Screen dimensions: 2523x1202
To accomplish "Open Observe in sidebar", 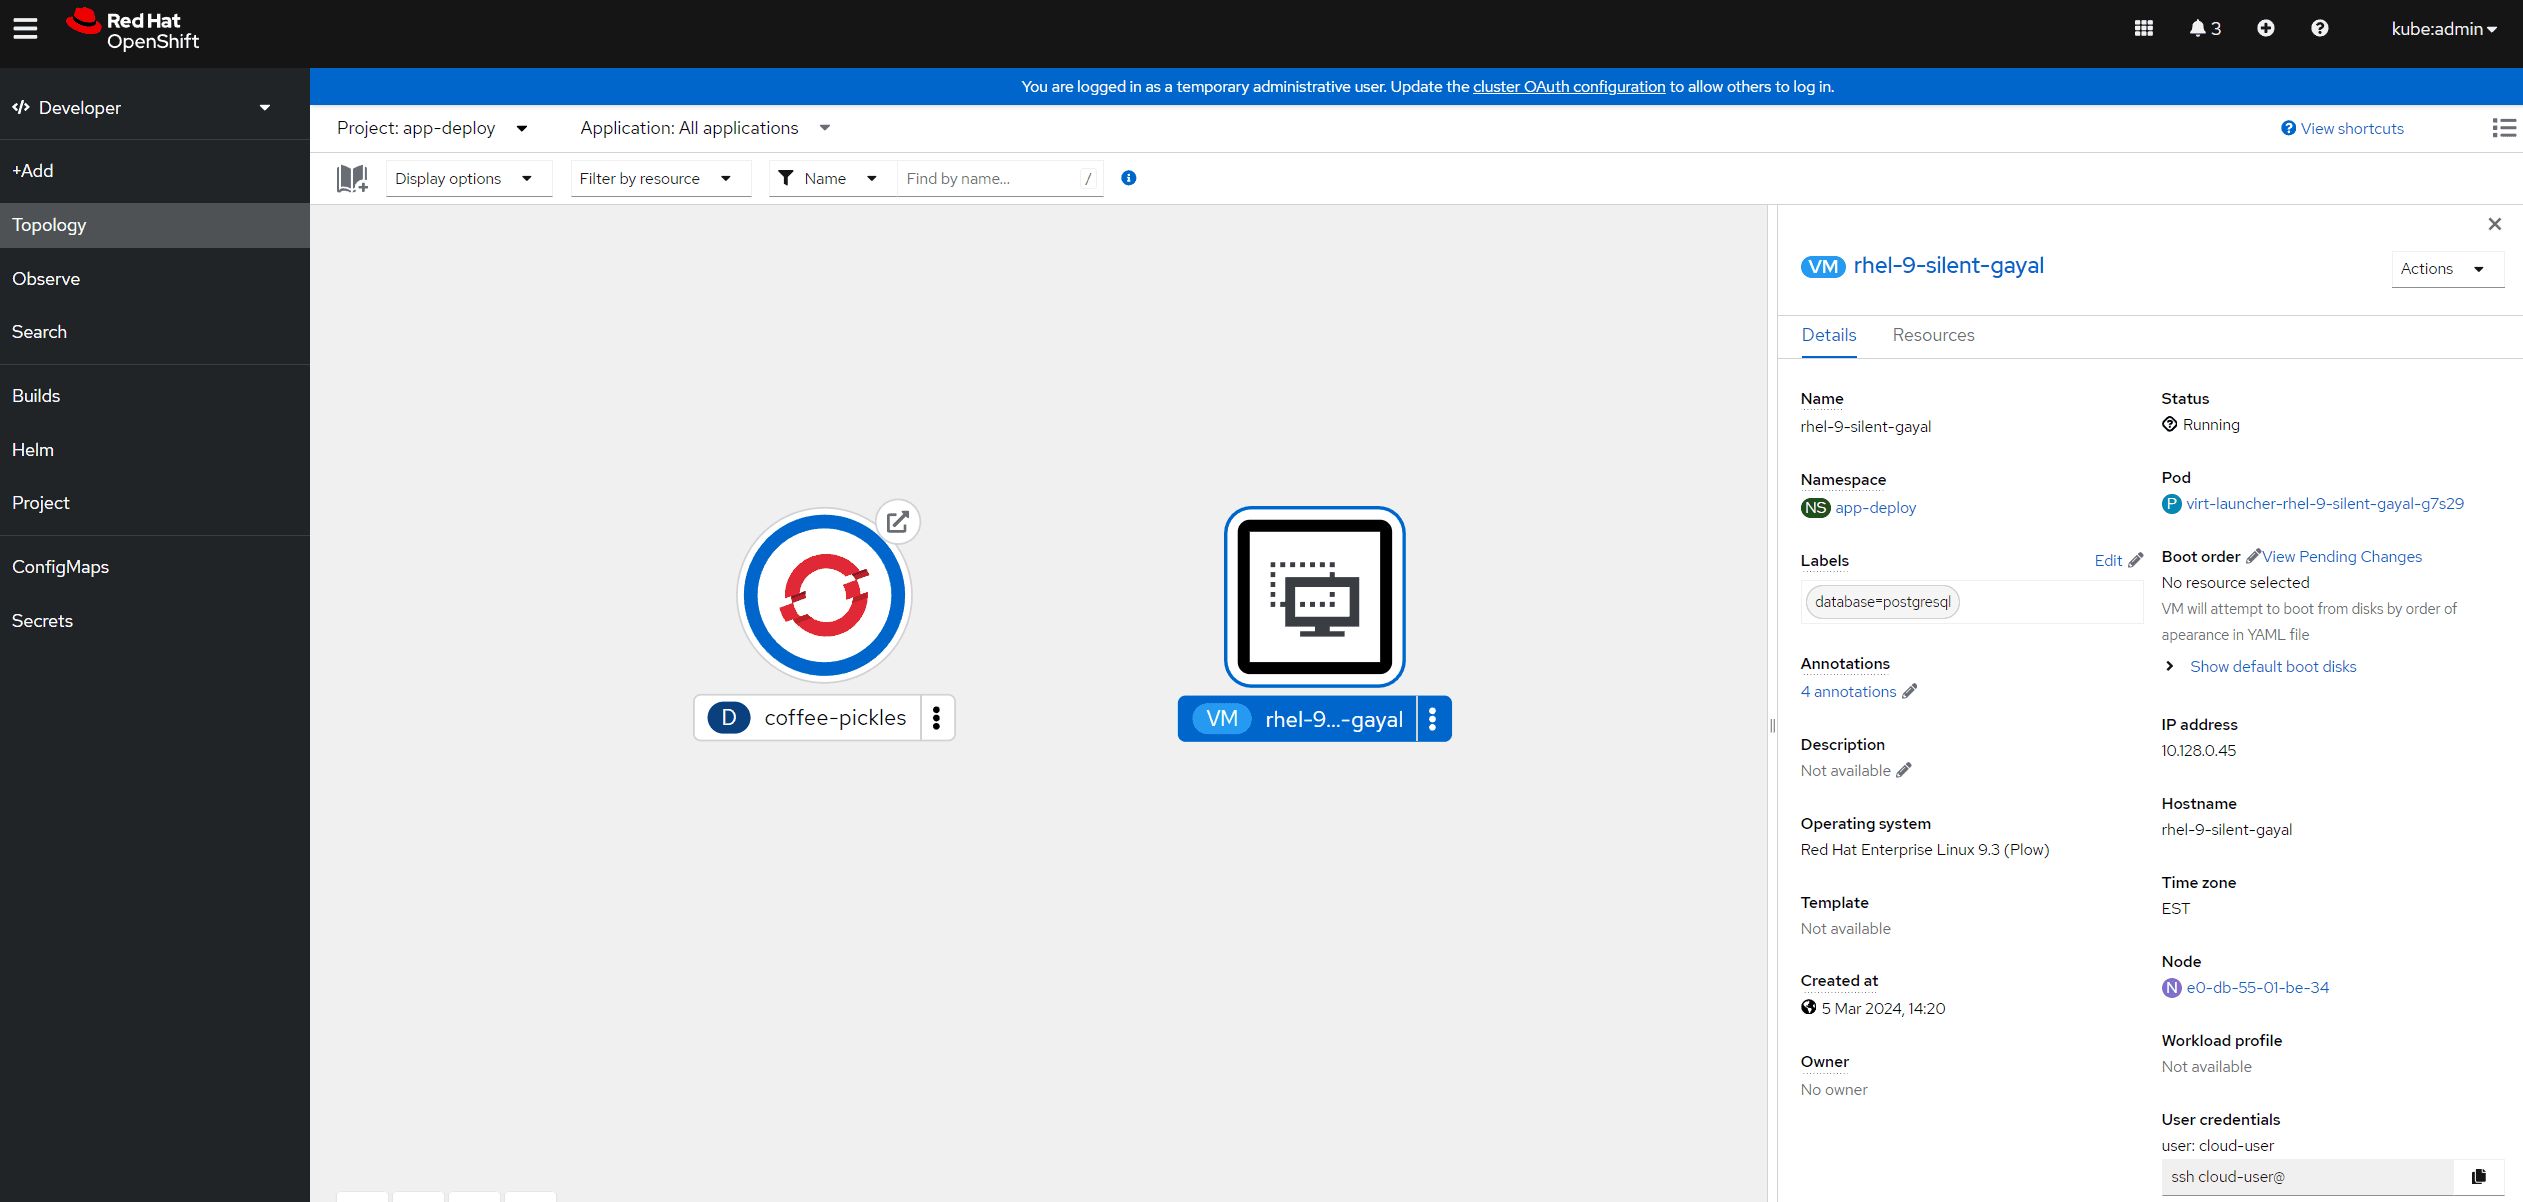I will (155, 279).
